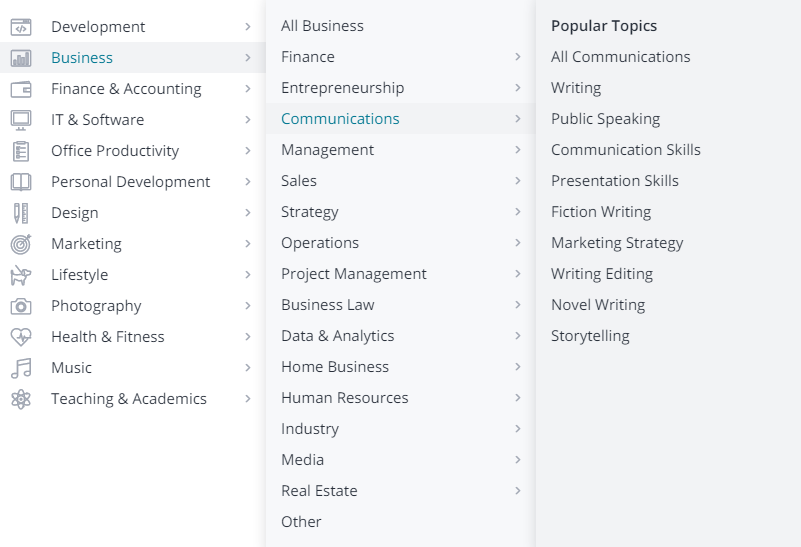Viewport: 801px width, 547px height.
Task: Expand the Real Estate submenu arrow
Action: pos(518,491)
